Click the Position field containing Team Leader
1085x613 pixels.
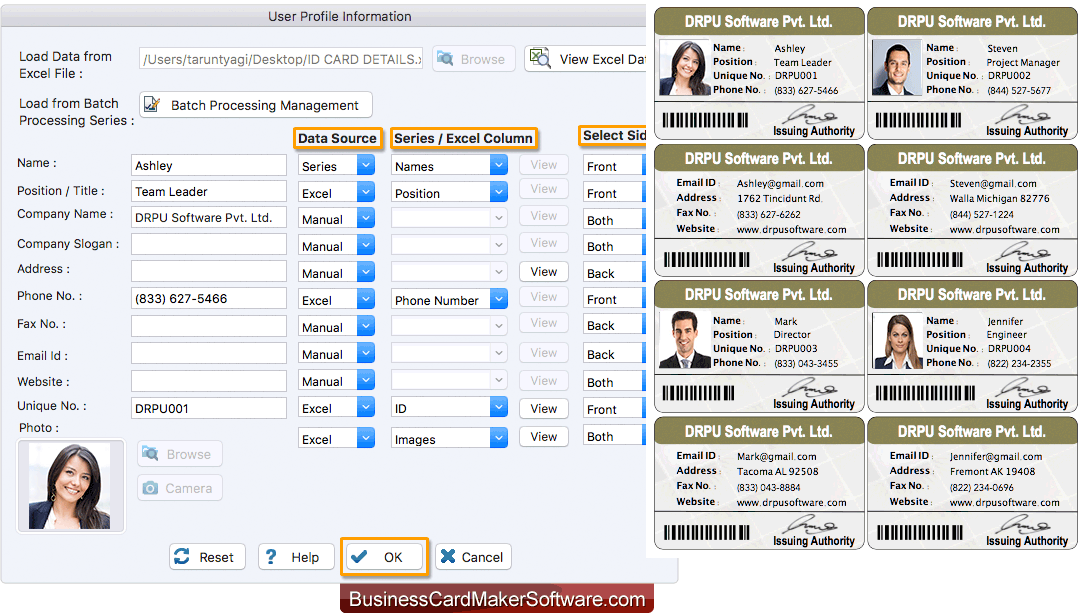pyautogui.click(x=208, y=192)
